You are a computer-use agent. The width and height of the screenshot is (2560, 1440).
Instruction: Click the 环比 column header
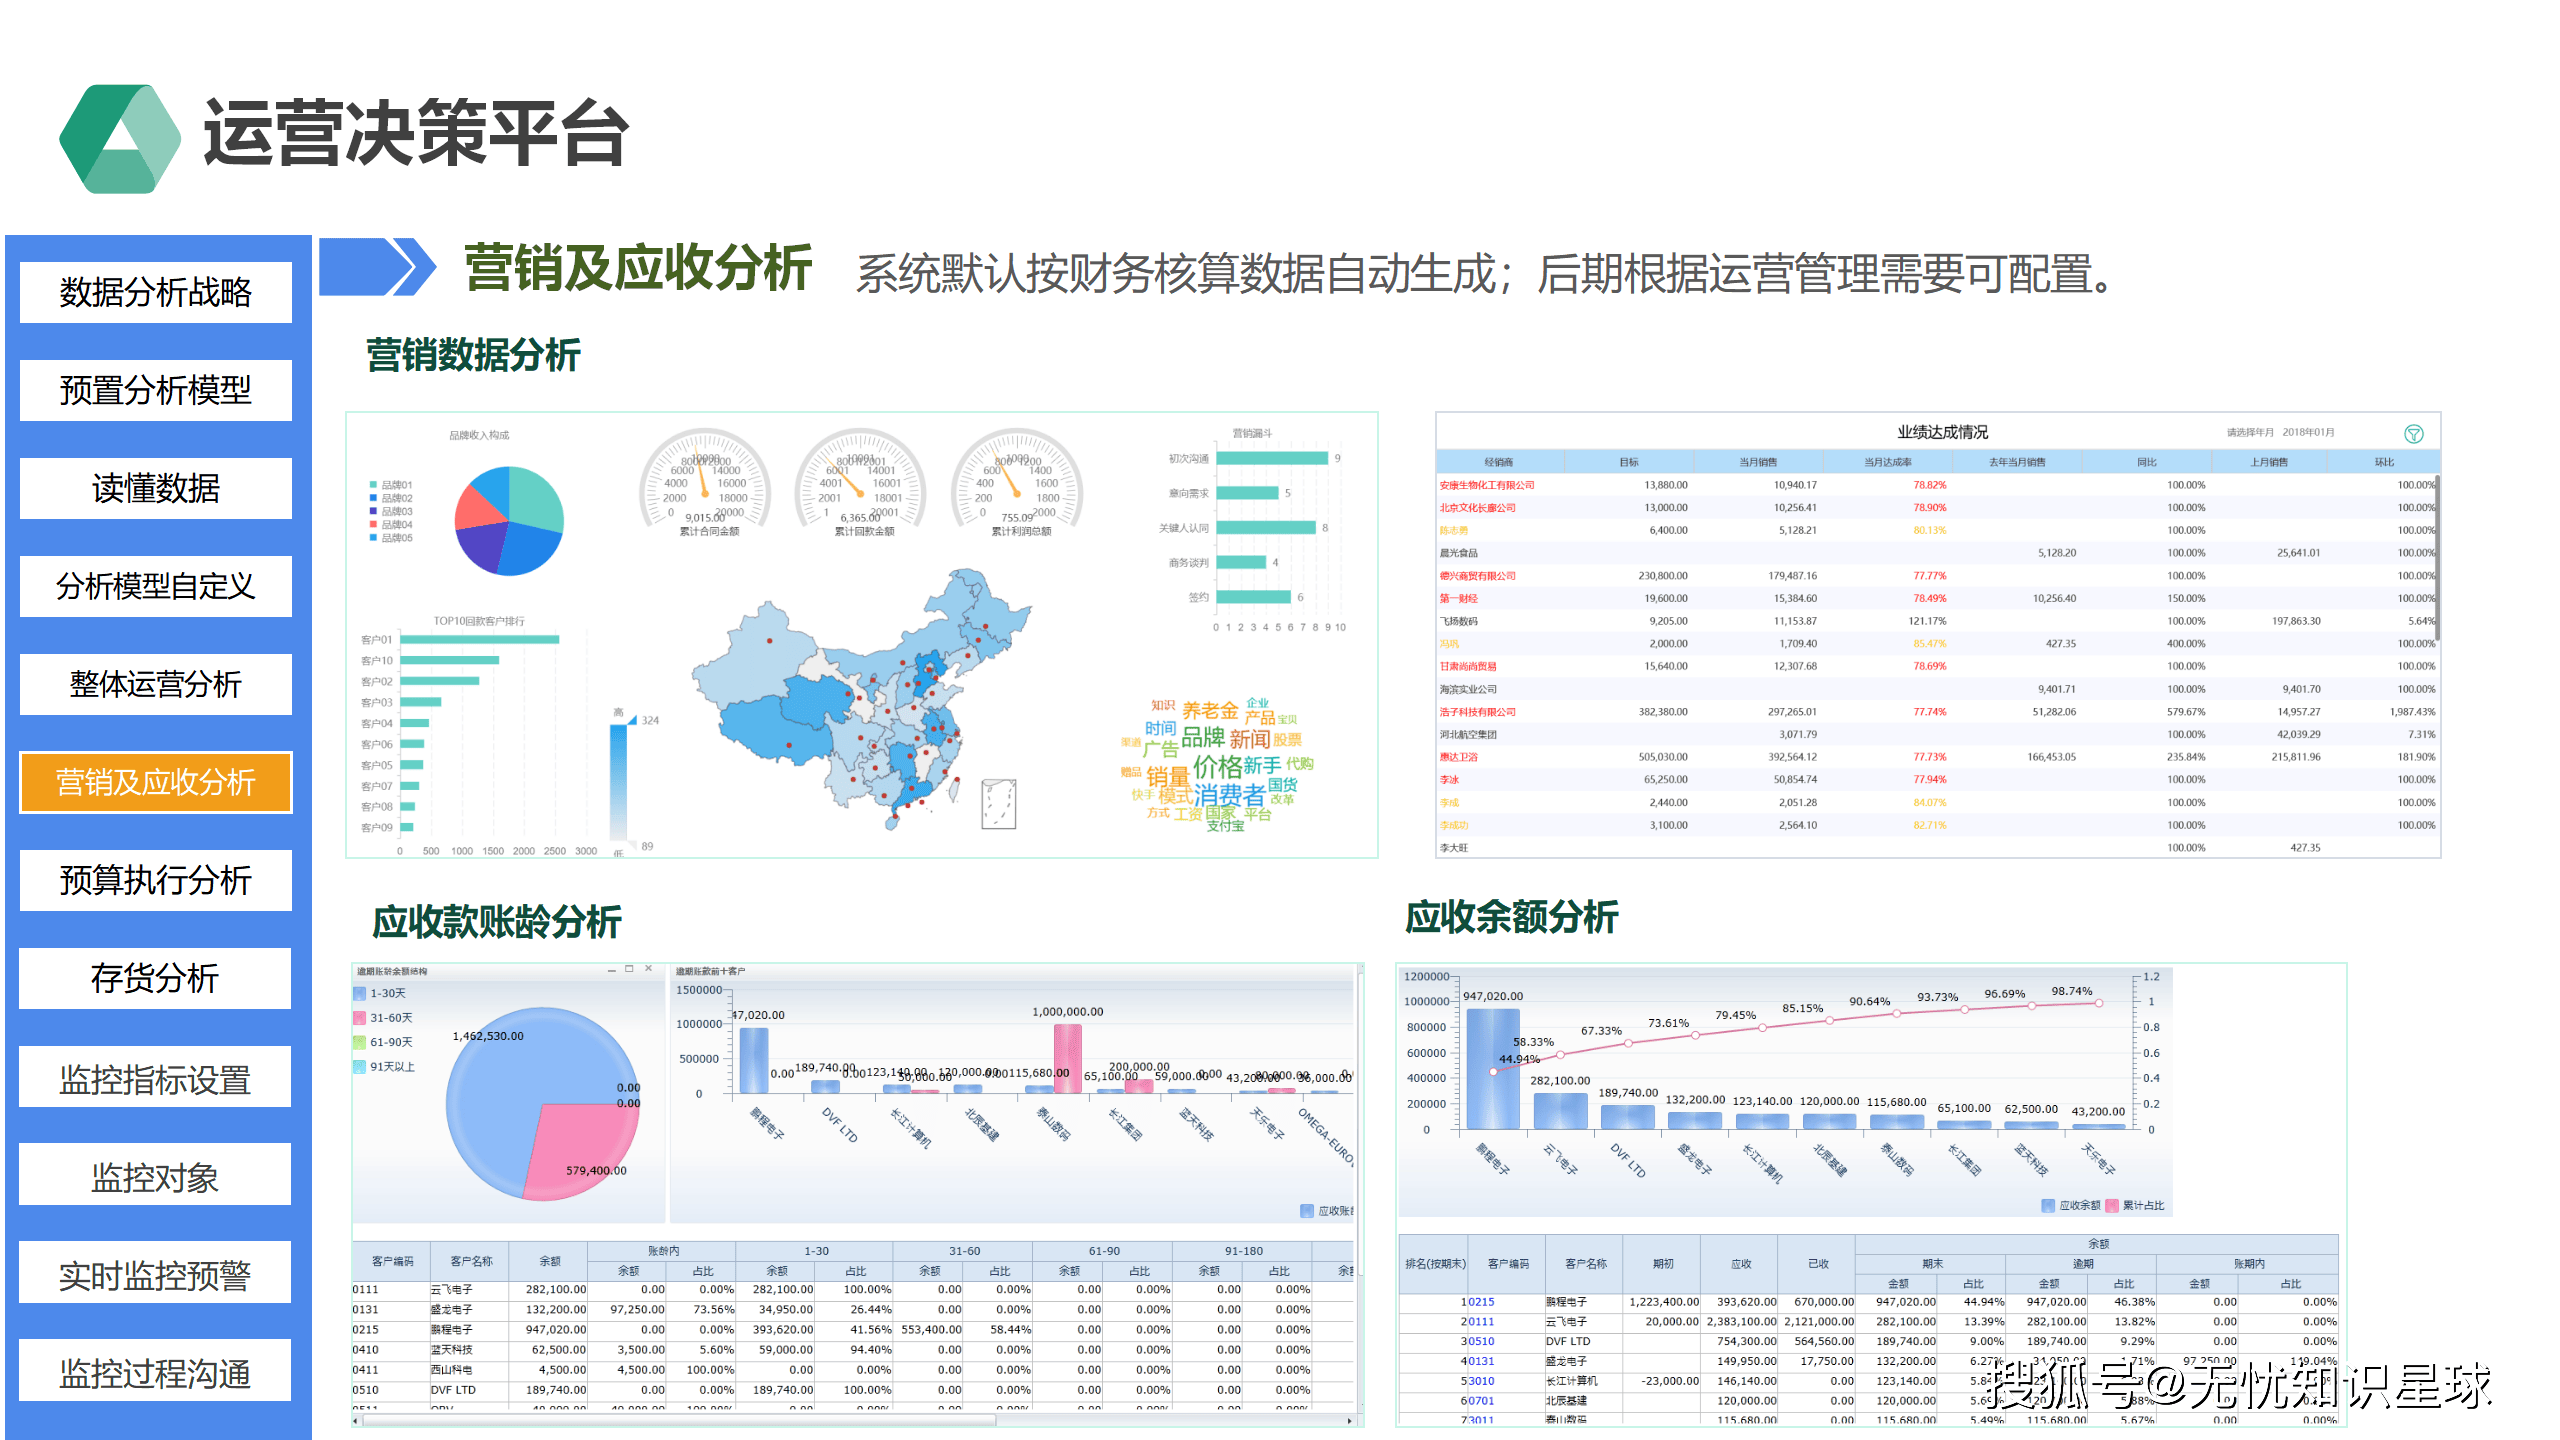coord(2384,462)
